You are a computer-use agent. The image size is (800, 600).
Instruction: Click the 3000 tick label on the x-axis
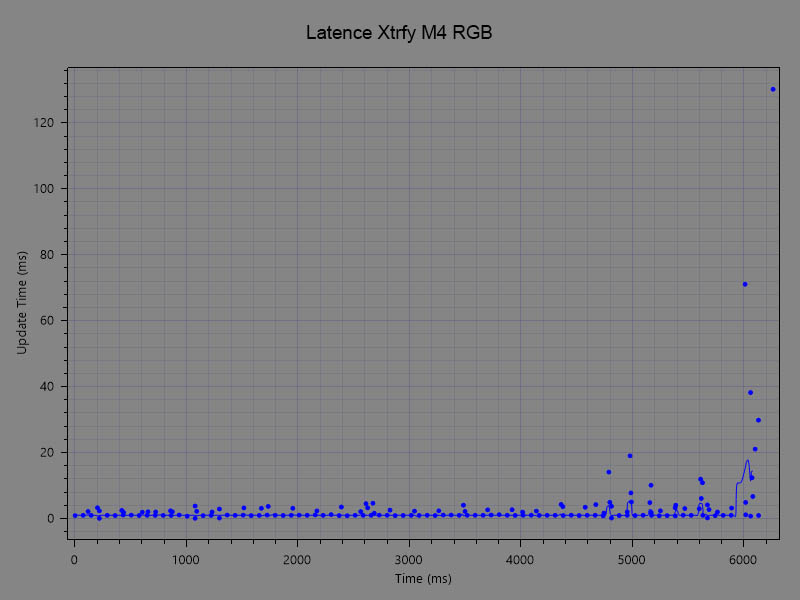coord(409,560)
